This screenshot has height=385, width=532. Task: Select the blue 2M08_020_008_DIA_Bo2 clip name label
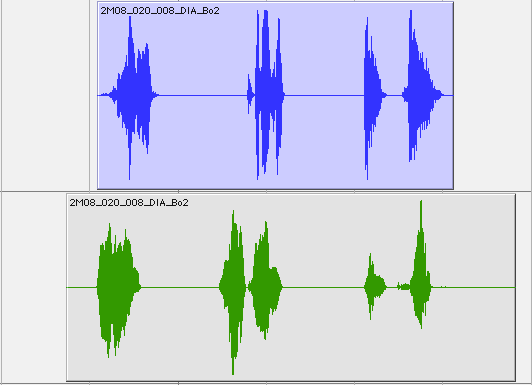160,11
